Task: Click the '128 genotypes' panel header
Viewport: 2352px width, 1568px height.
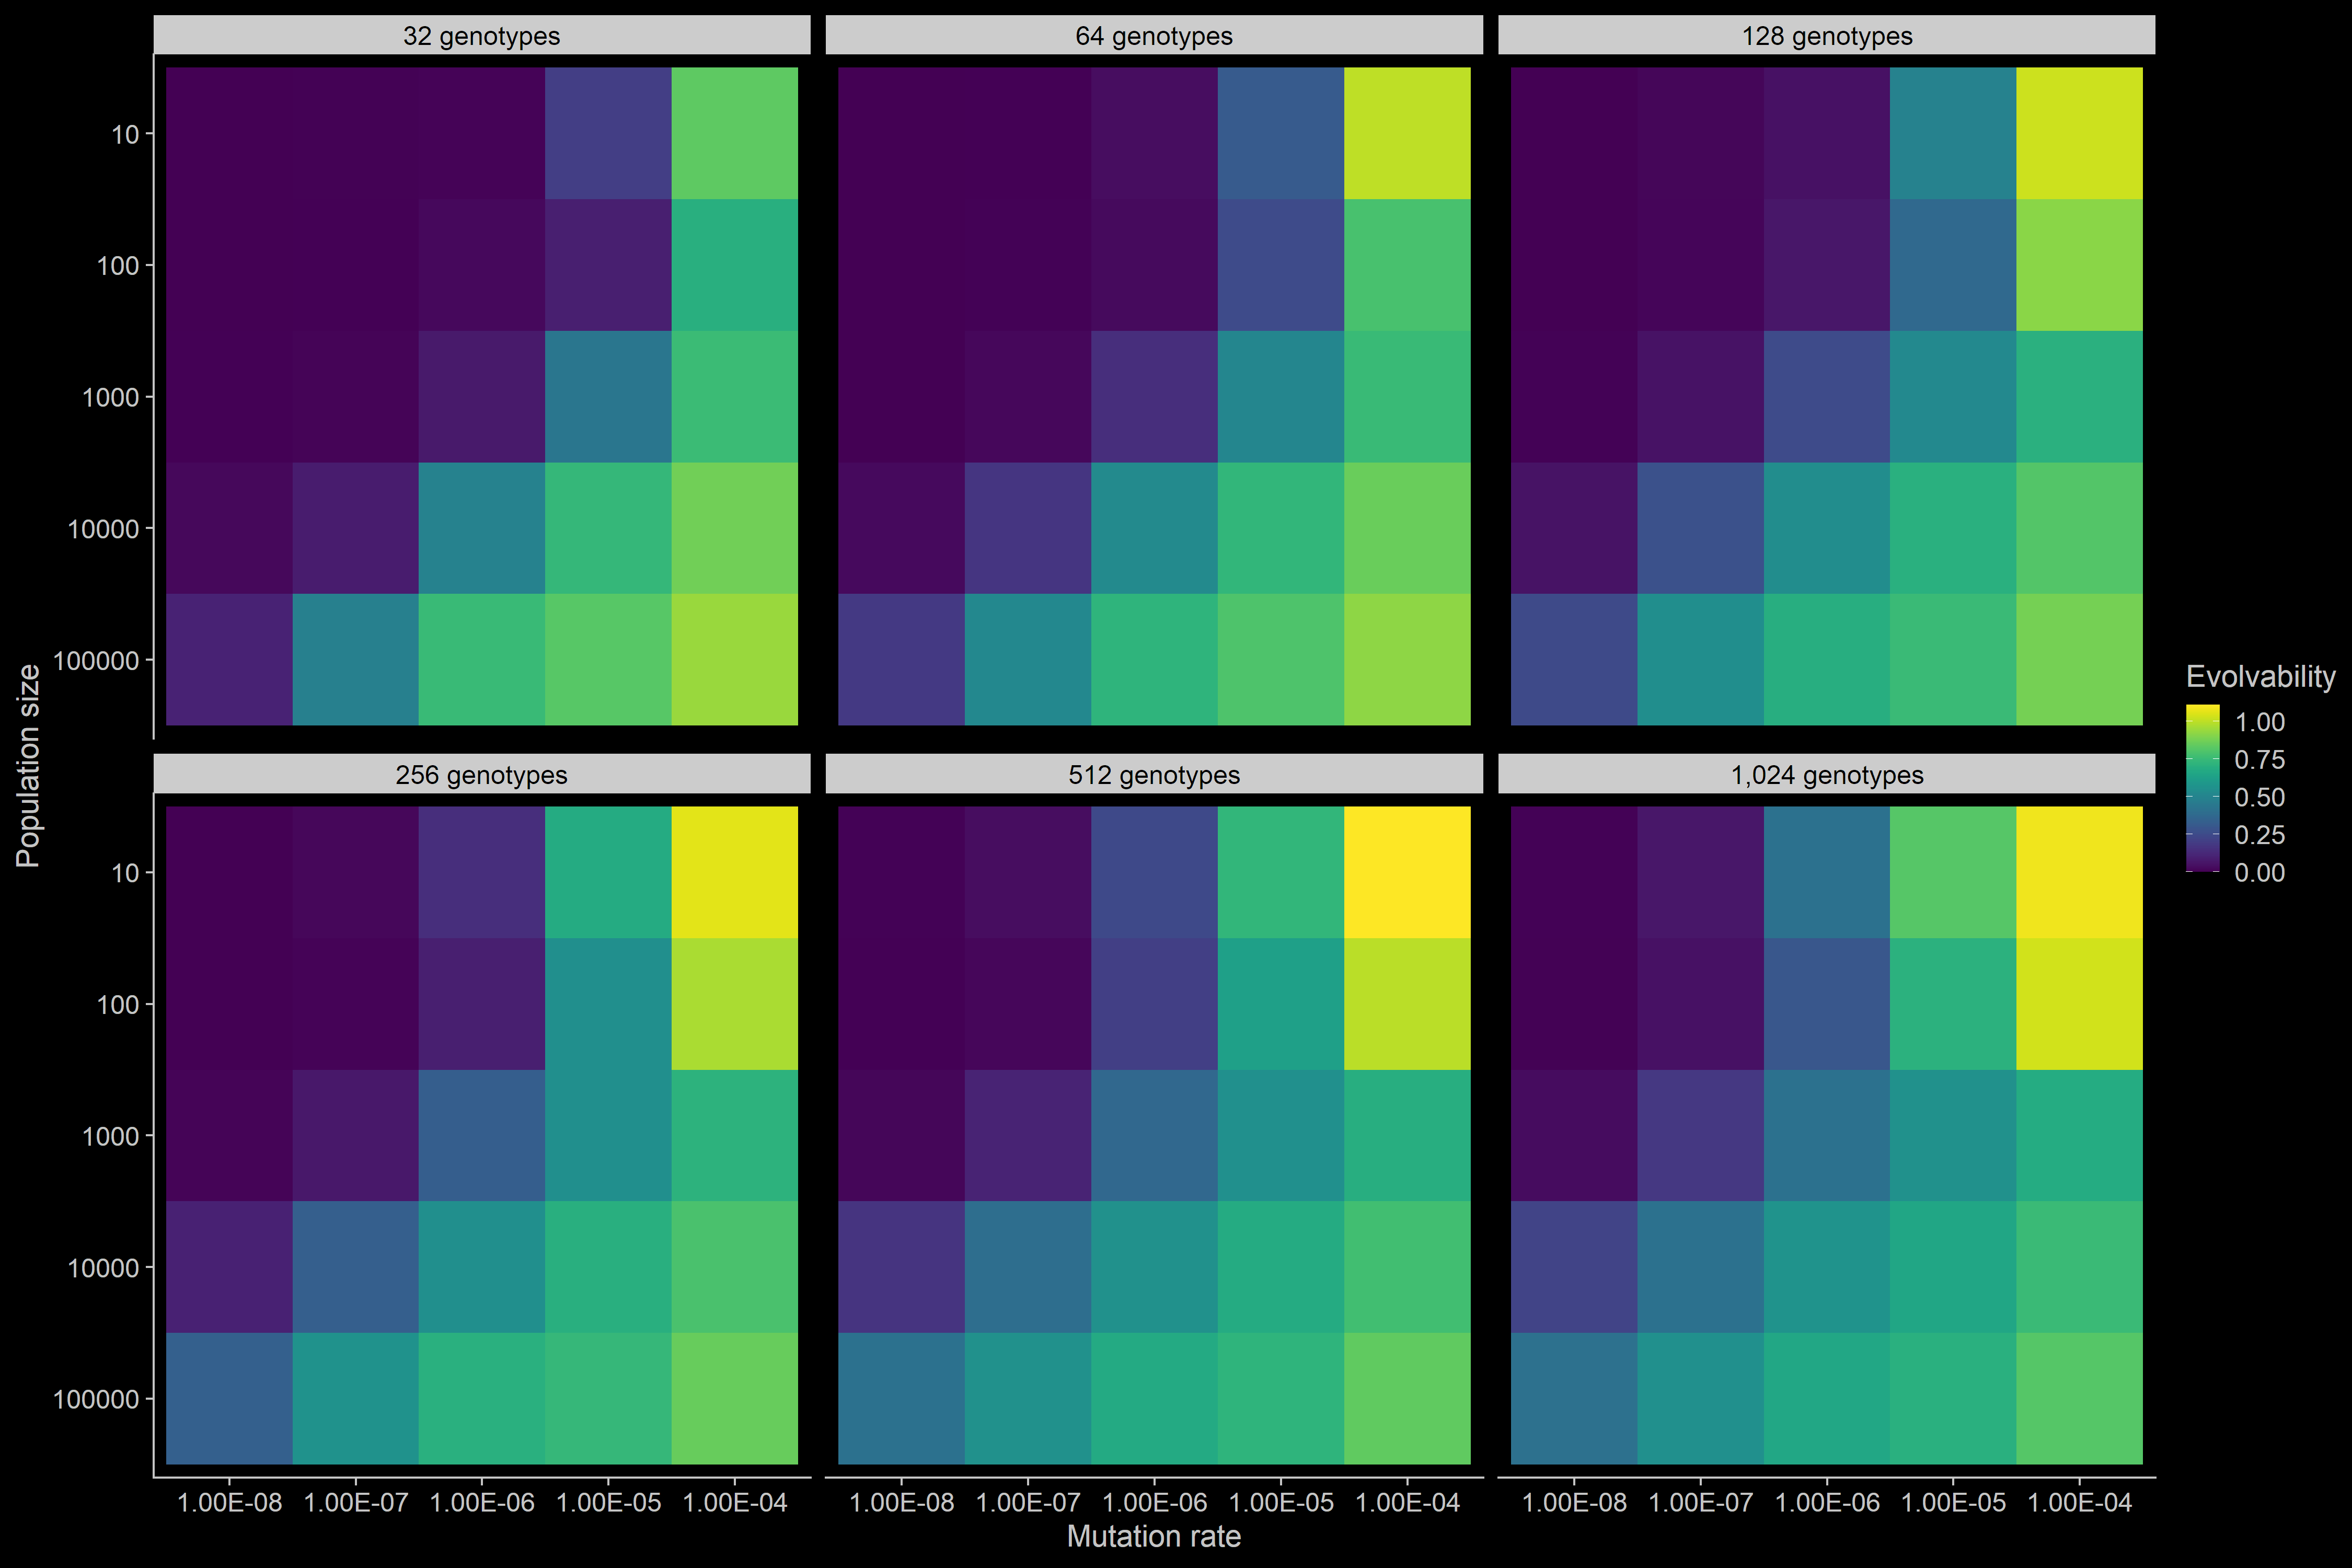Action: click(1826, 35)
